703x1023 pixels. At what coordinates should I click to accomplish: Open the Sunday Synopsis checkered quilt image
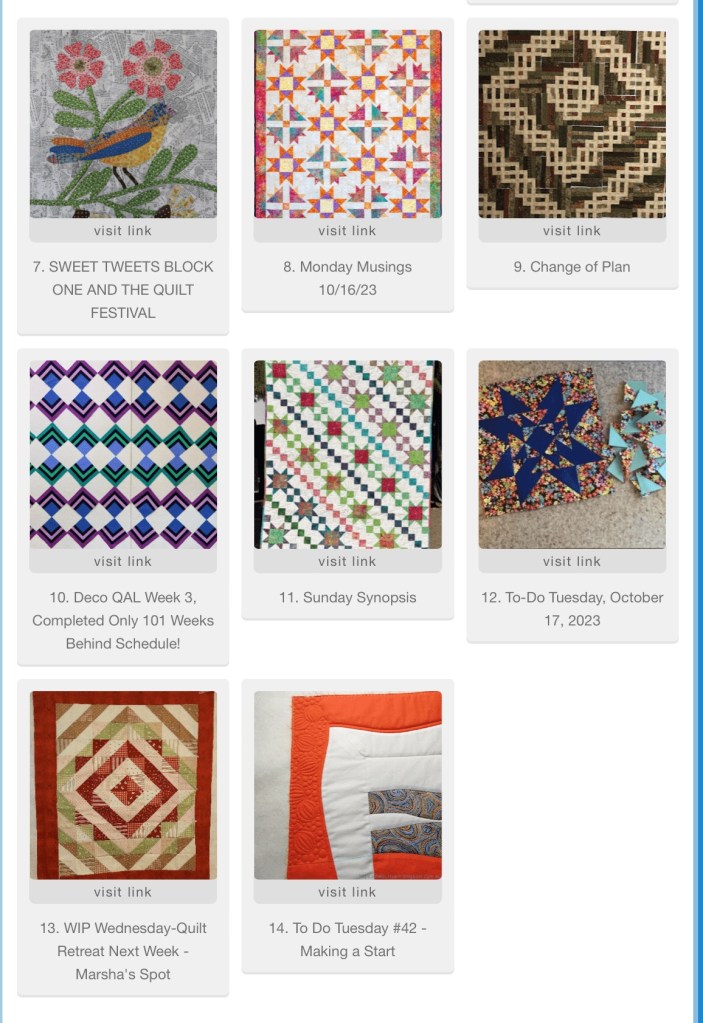(348, 455)
